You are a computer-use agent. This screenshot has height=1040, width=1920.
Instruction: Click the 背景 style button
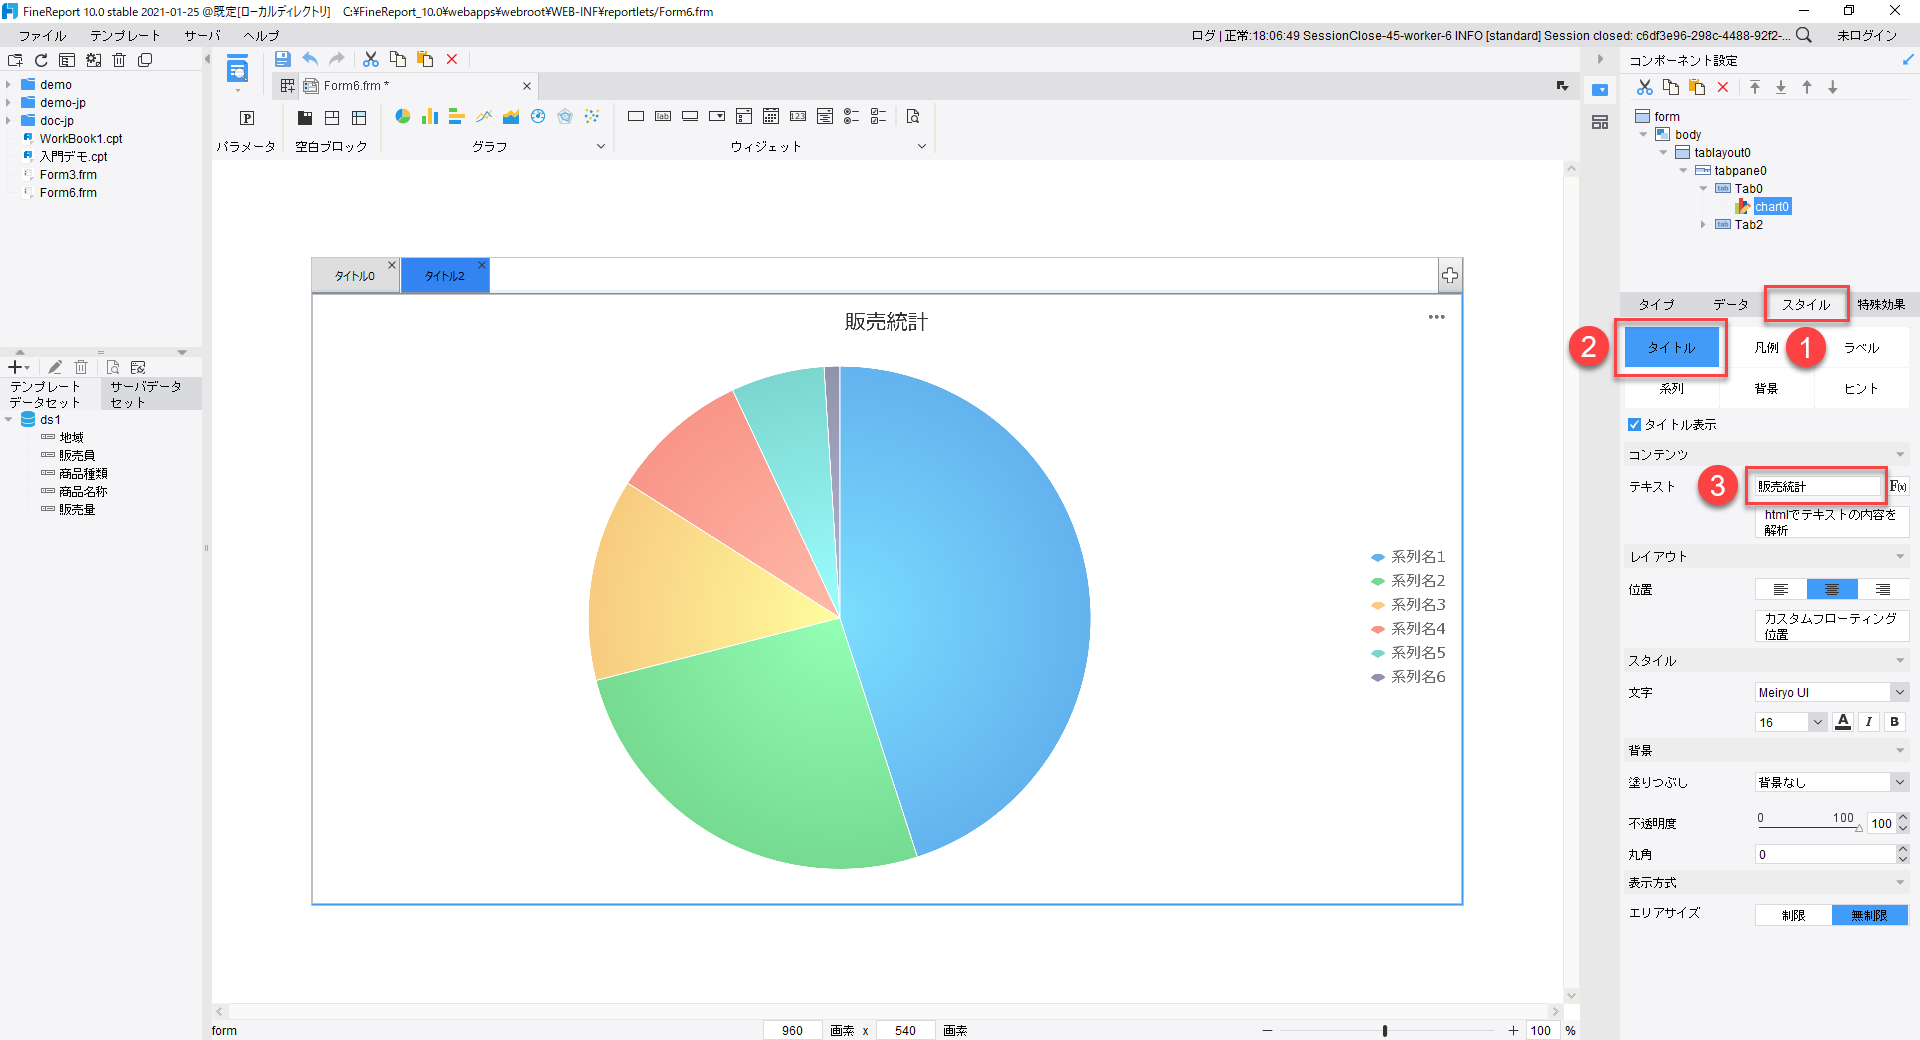pyautogui.click(x=1767, y=388)
